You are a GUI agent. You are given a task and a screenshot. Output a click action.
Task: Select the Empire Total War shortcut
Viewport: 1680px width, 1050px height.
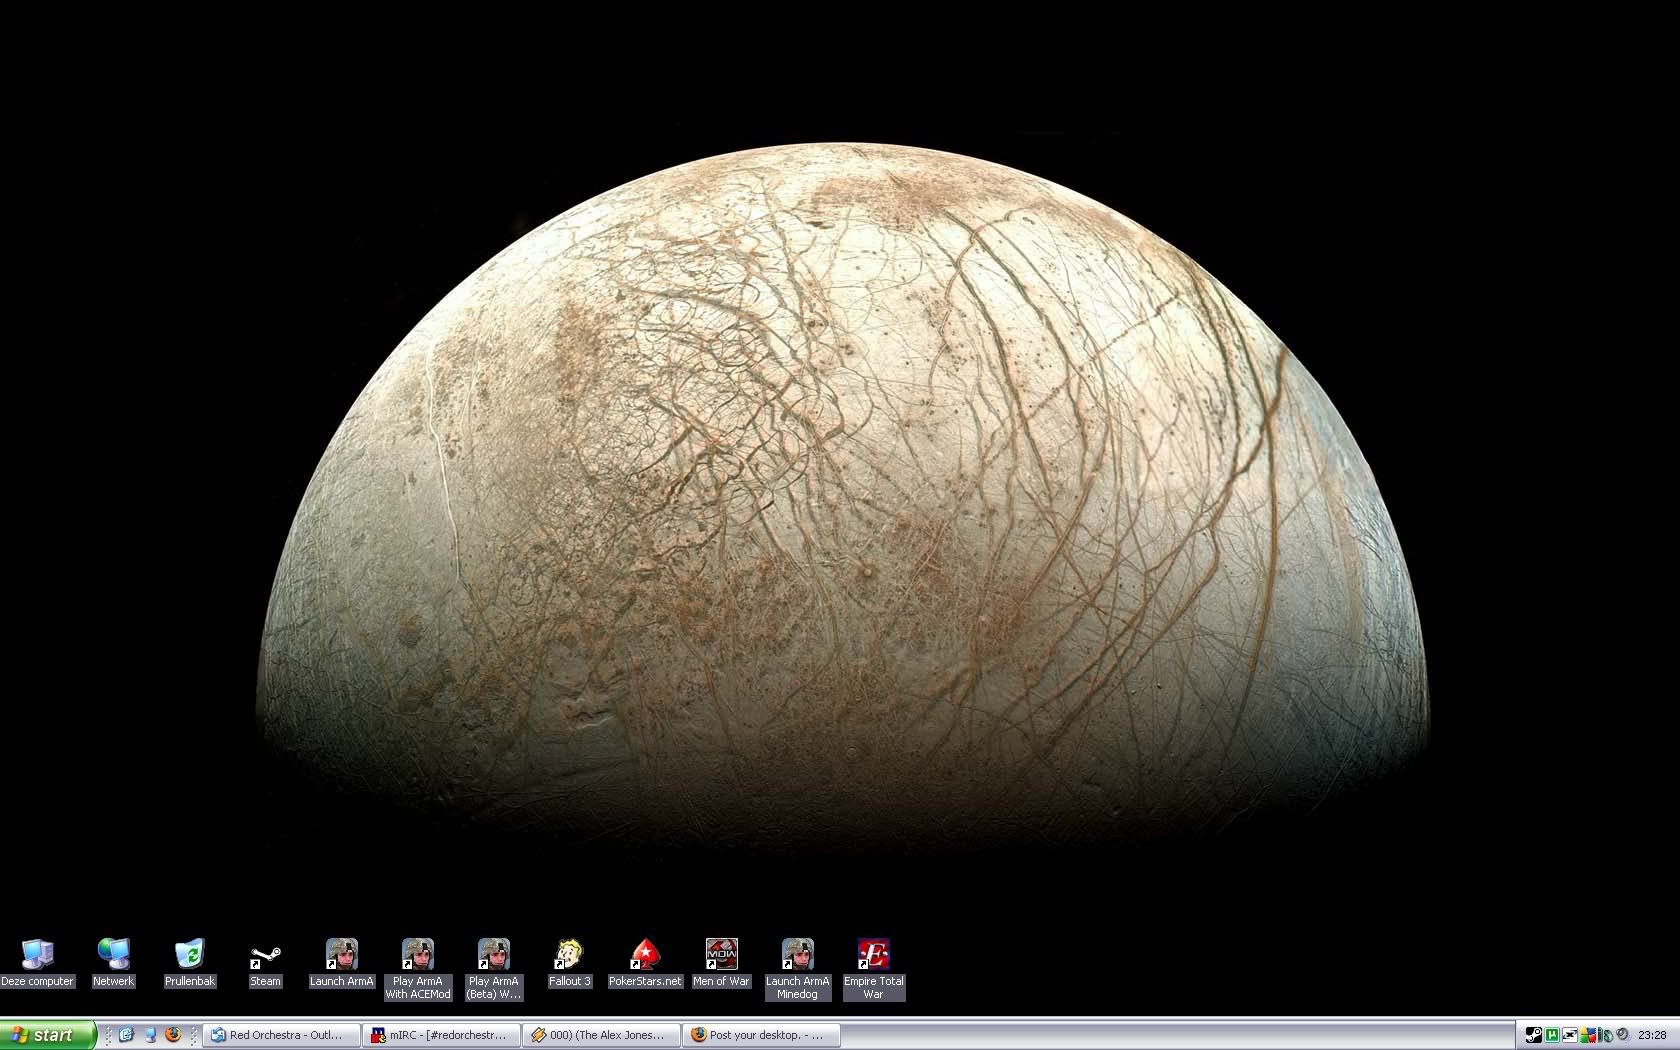click(x=873, y=955)
